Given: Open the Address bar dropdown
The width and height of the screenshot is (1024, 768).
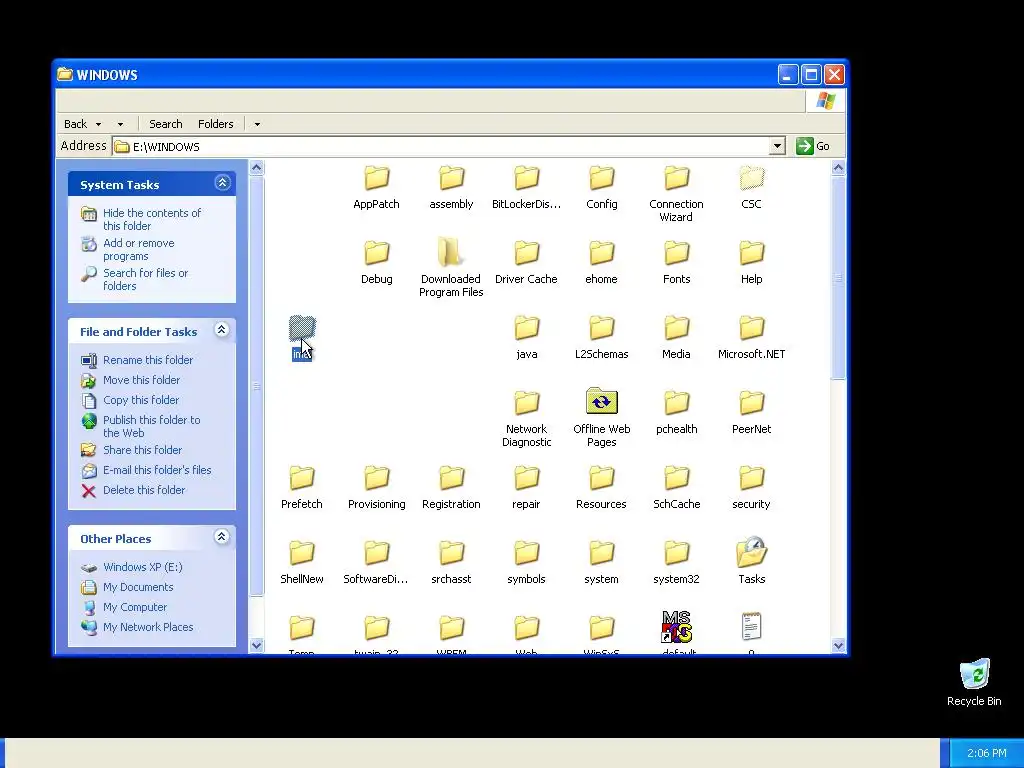Looking at the screenshot, I should coord(777,146).
